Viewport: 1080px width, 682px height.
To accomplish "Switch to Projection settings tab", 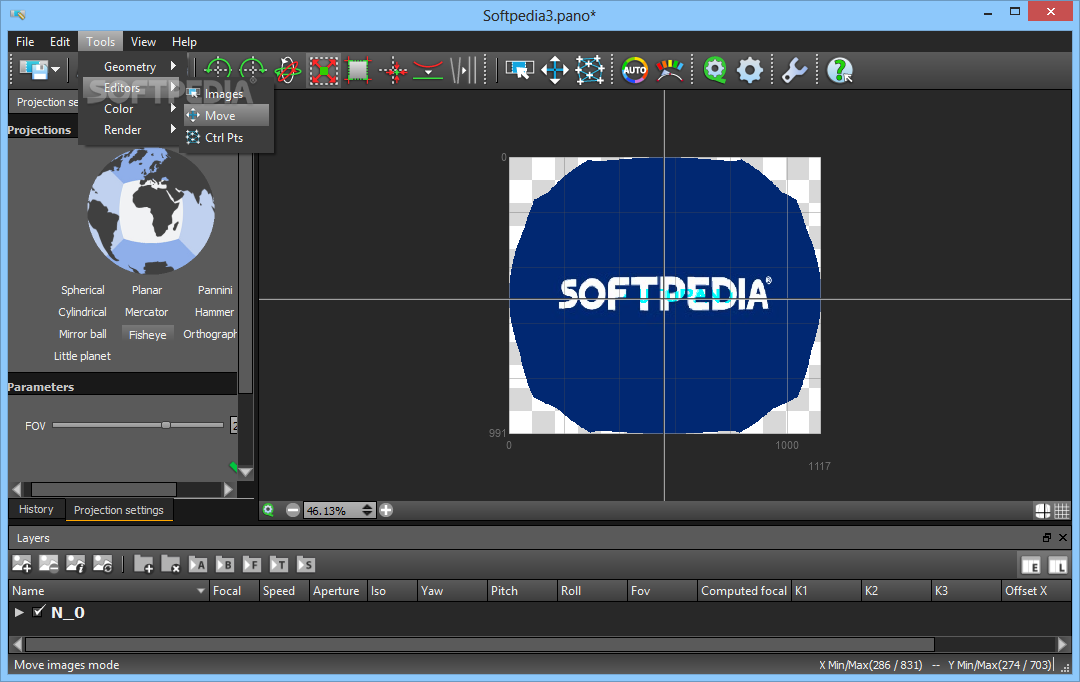I will [x=118, y=510].
